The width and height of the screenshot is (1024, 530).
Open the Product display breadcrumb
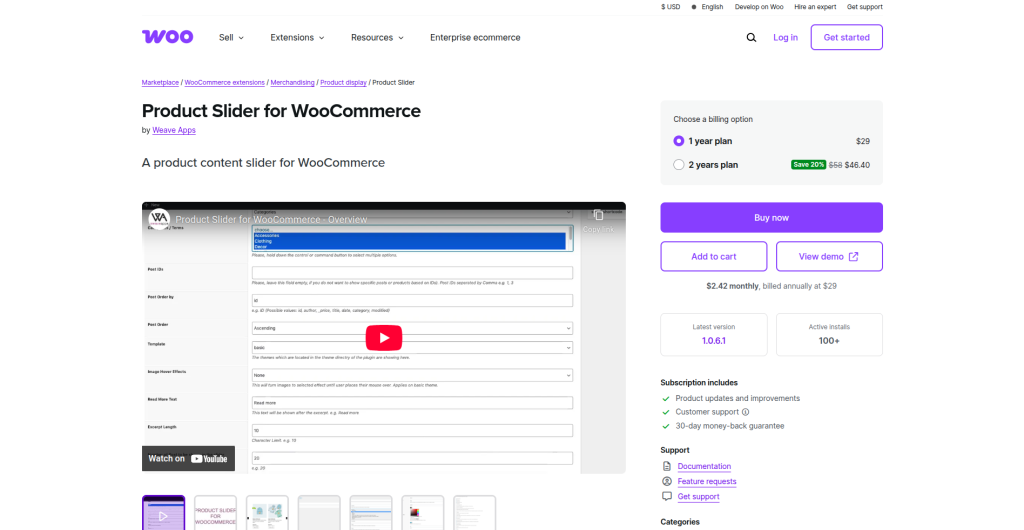343,82
